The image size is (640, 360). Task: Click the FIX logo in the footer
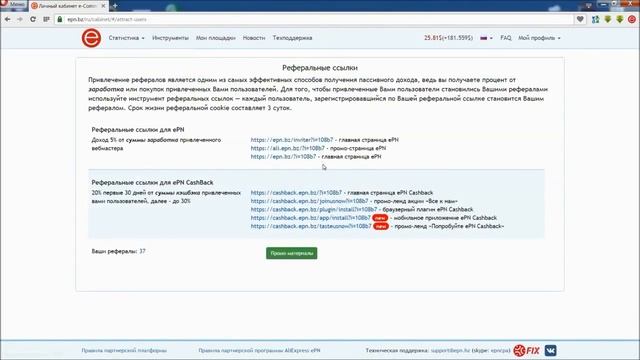(526, 350)
